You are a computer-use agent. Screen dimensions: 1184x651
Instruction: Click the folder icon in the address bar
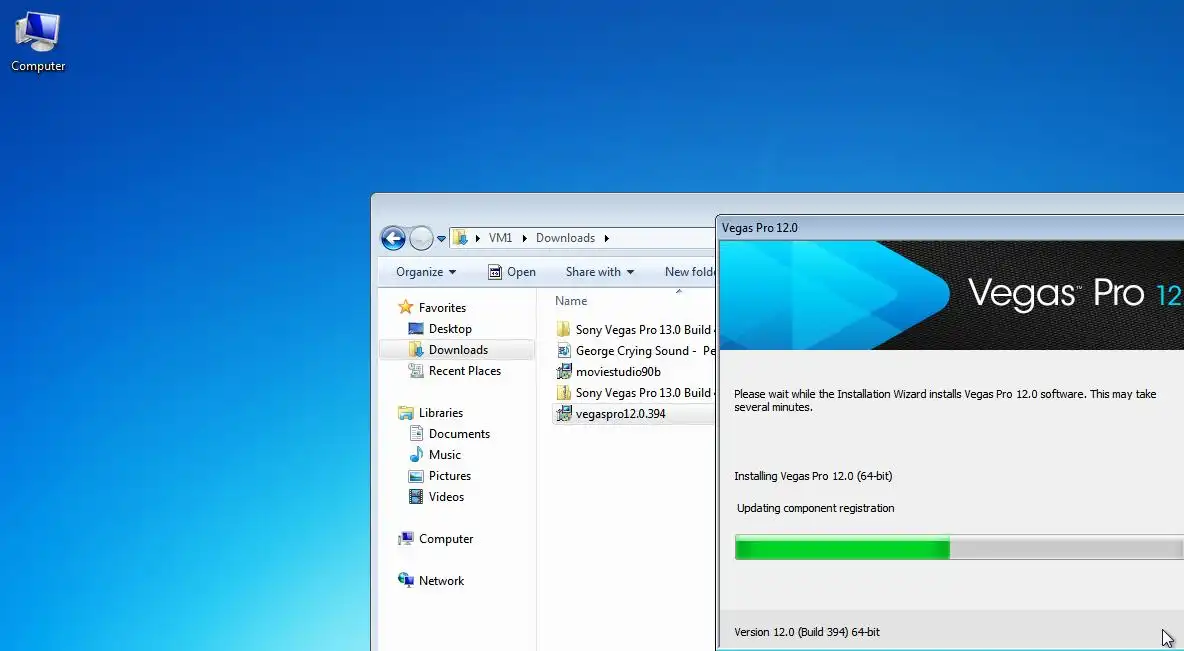tap(460, 238)
